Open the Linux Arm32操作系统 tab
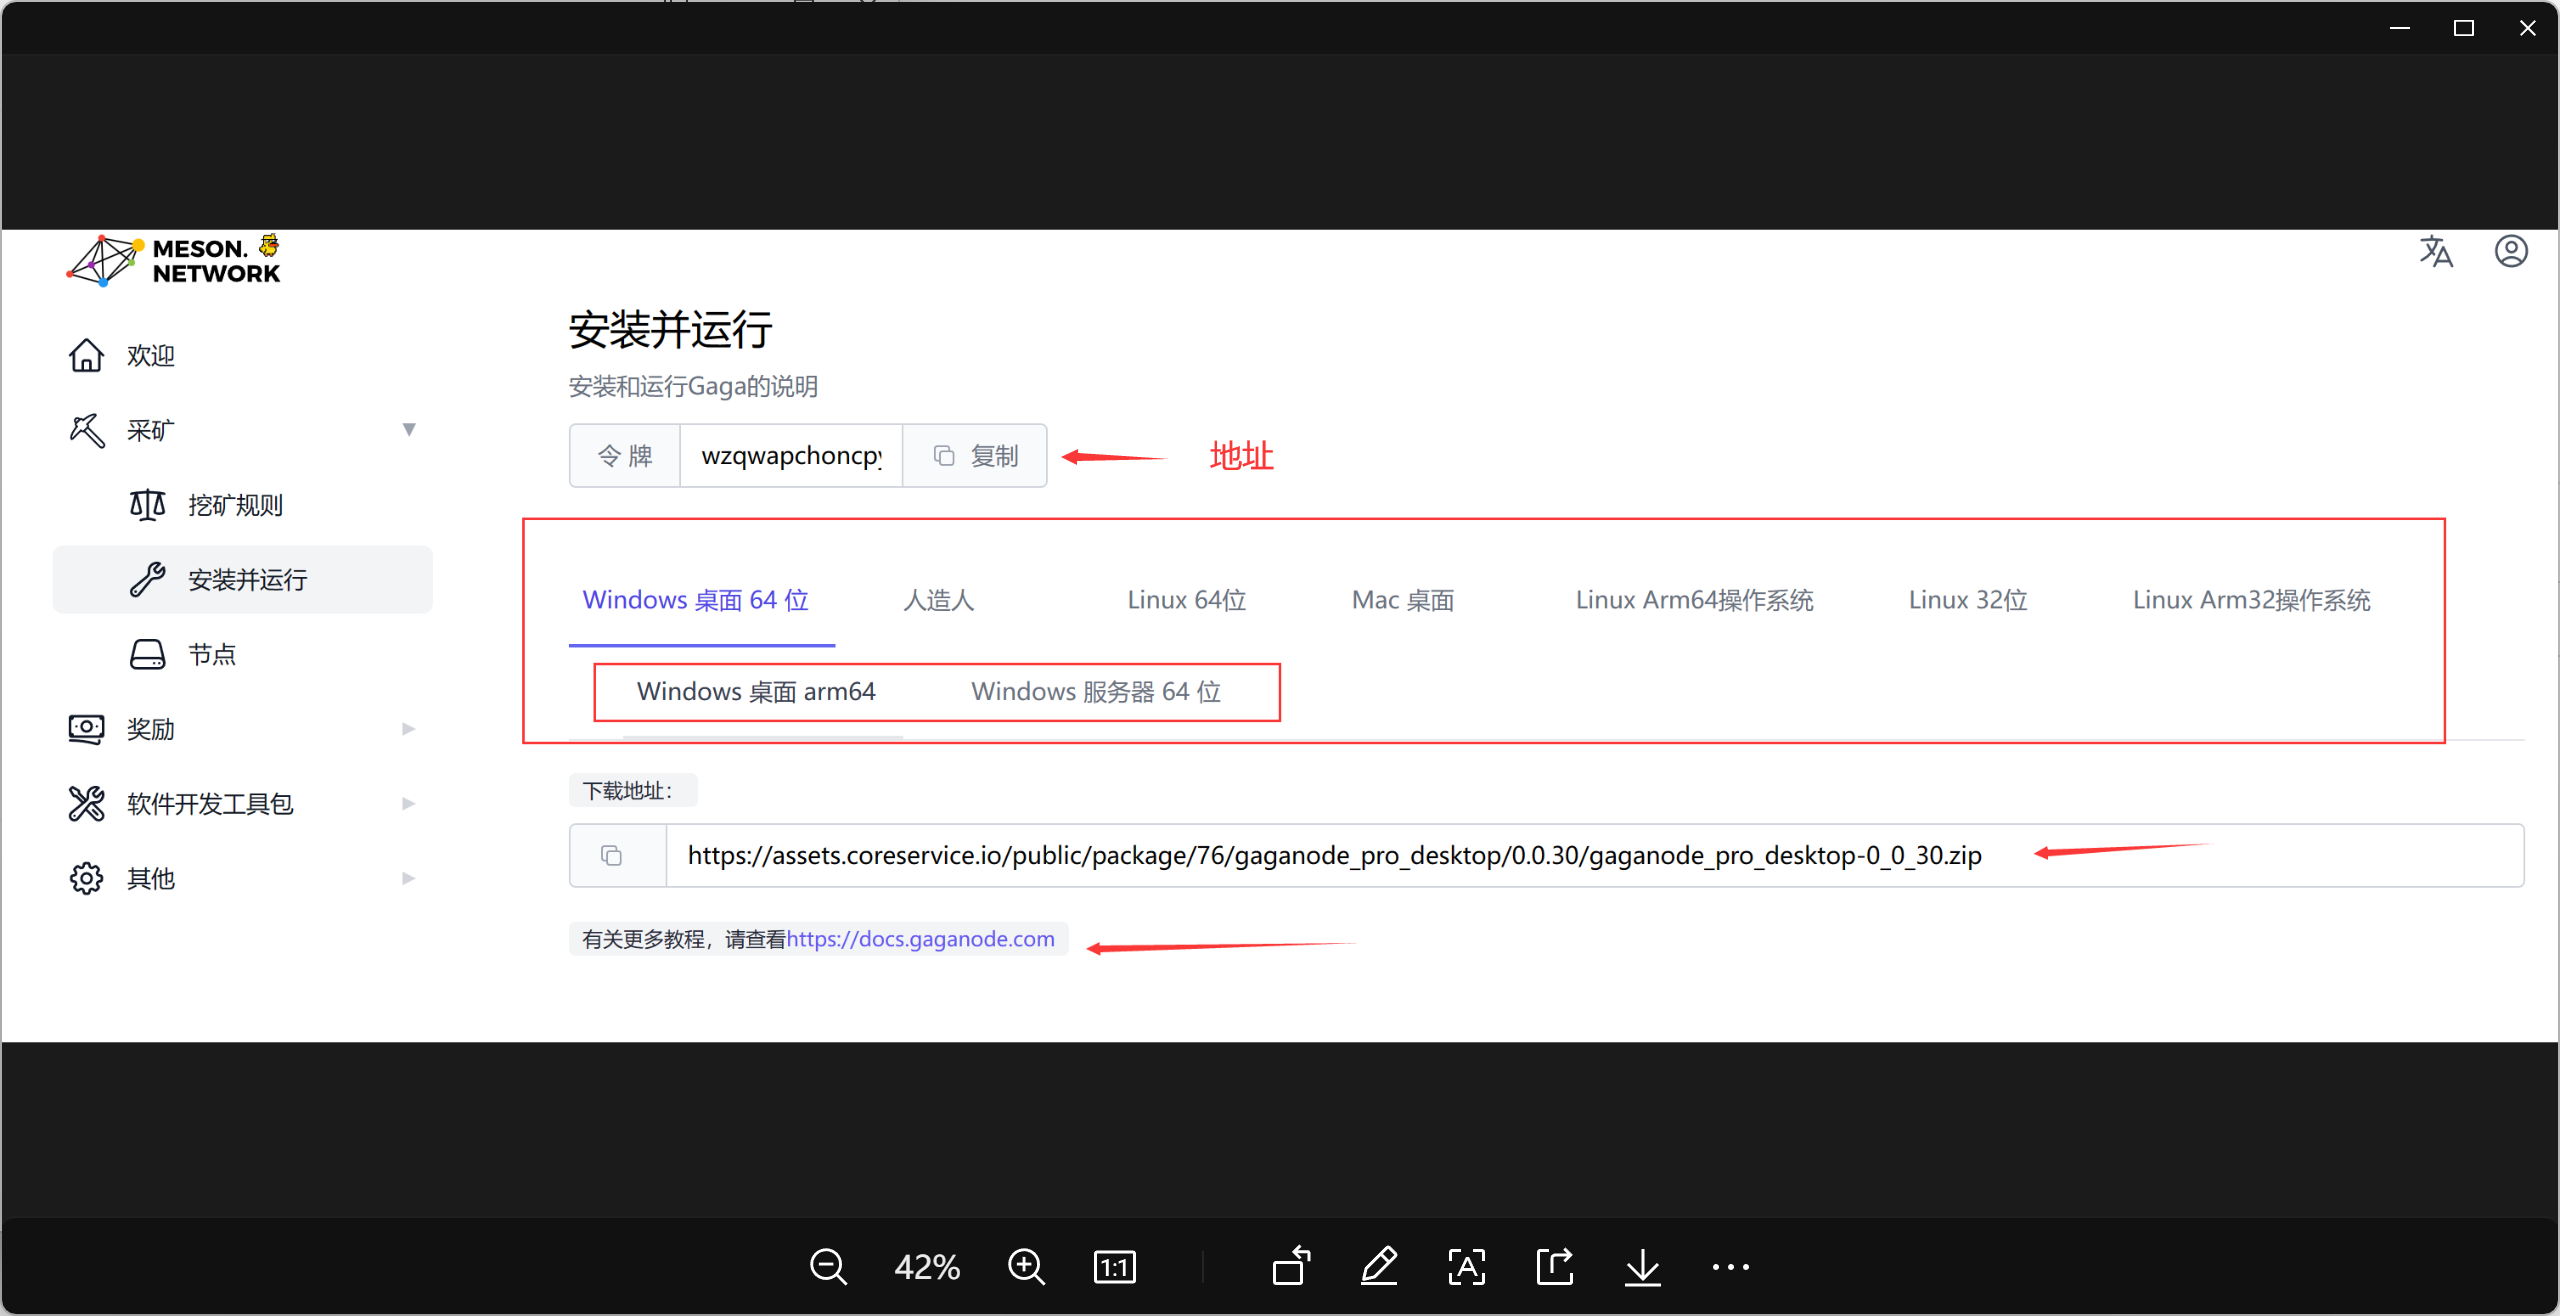This screenshot has height=1316, width=2560. tap(2252, 600)
